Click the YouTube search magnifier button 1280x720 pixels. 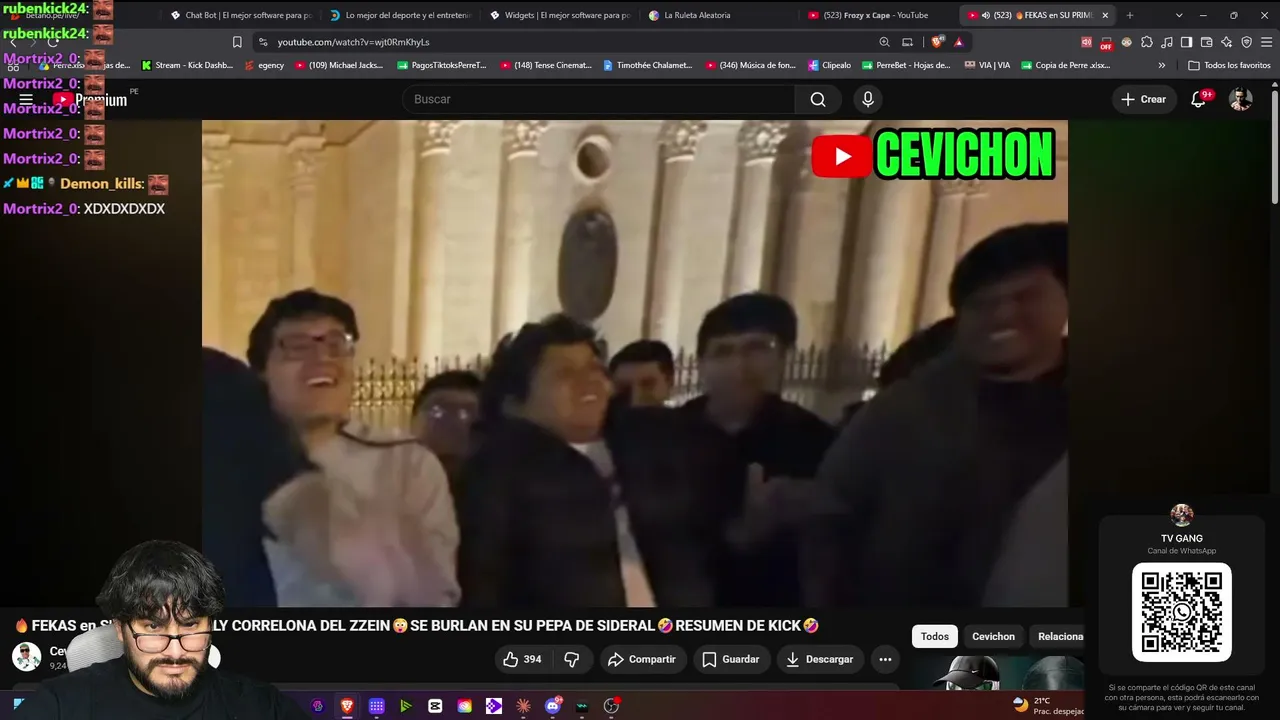point(818,99)
